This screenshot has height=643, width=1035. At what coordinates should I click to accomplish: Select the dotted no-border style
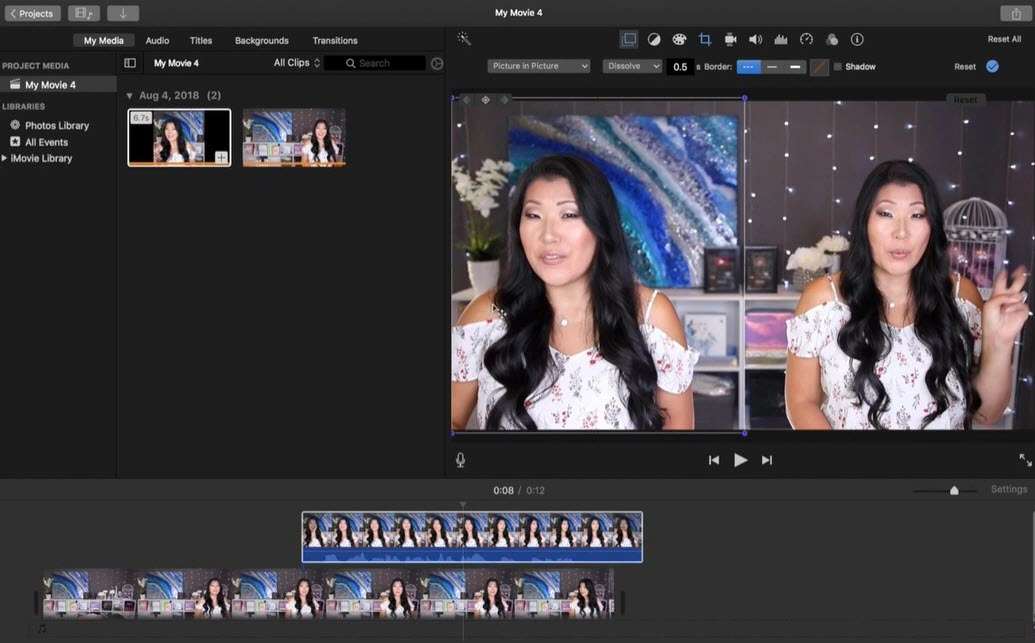coord(749,67)
